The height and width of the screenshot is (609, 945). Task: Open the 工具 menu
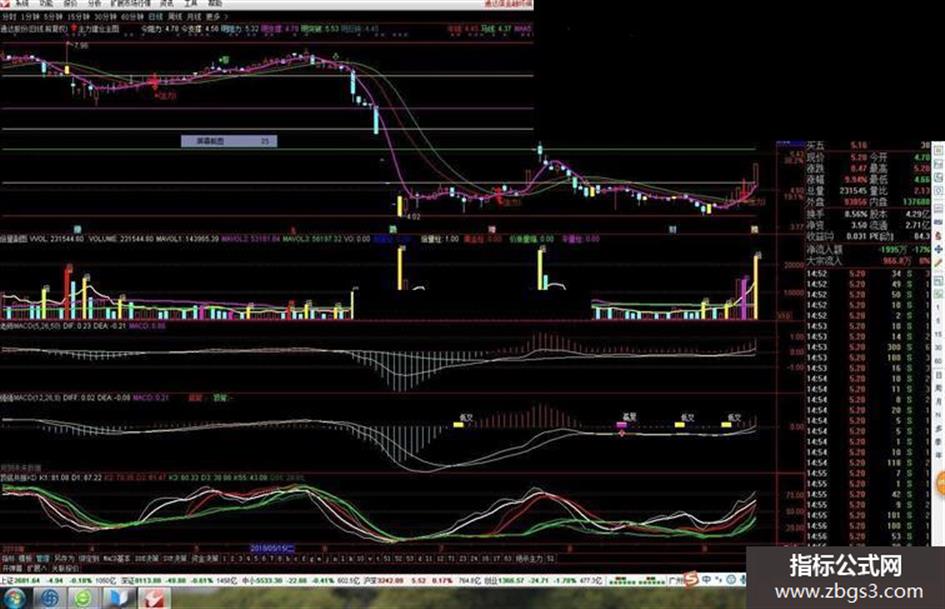191,4
